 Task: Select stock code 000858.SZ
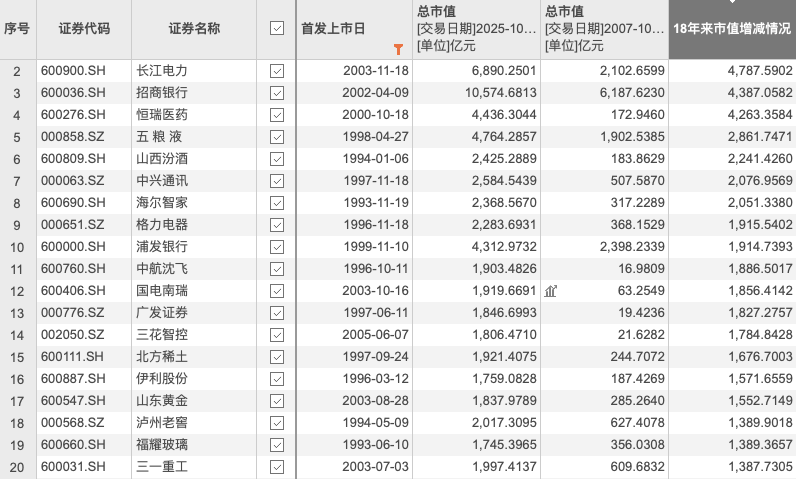pos(73,136)
